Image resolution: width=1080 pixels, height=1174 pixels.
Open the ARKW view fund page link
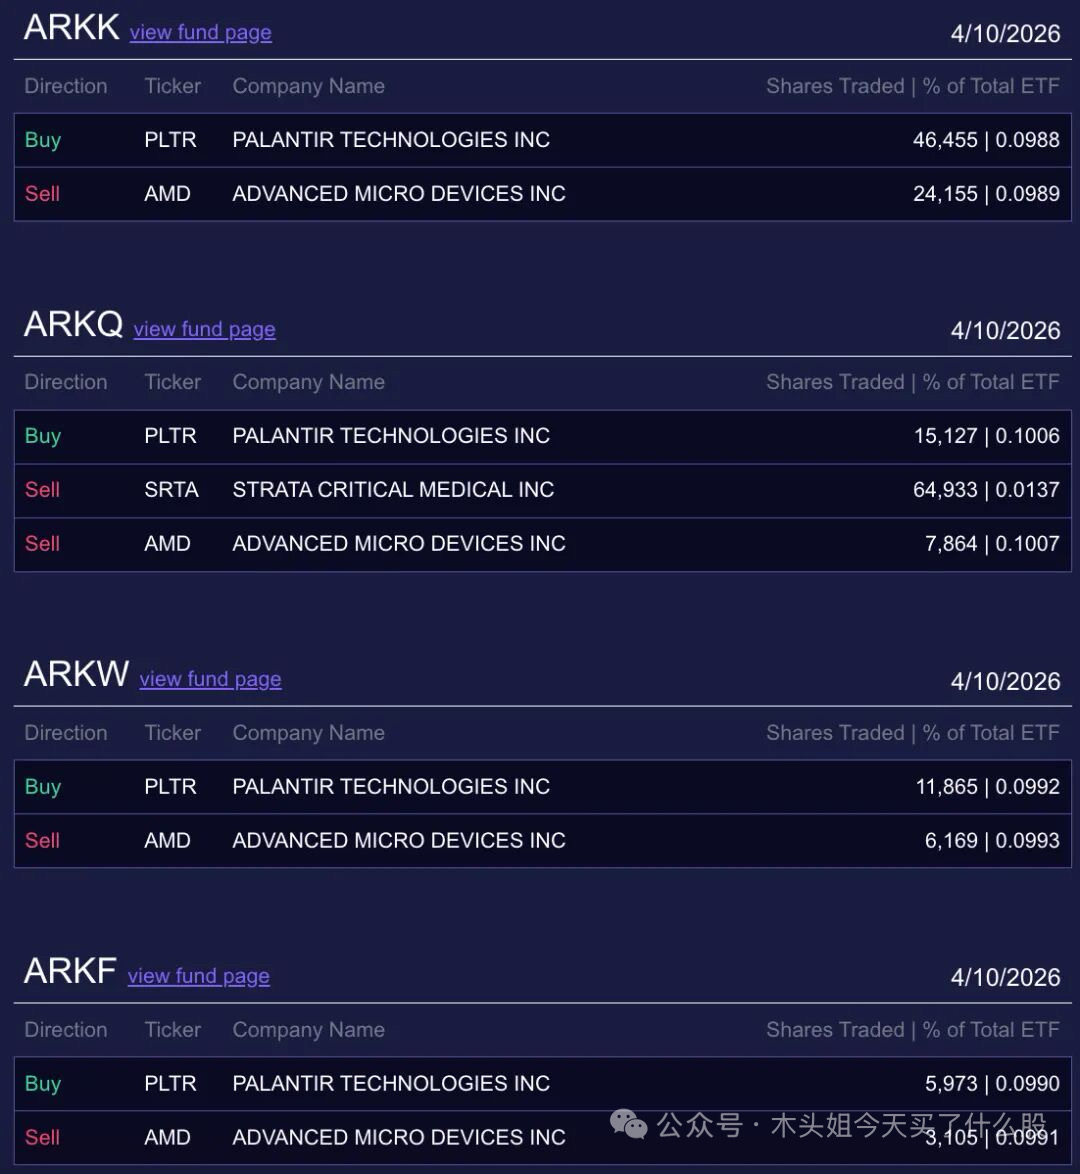point(210,679)
